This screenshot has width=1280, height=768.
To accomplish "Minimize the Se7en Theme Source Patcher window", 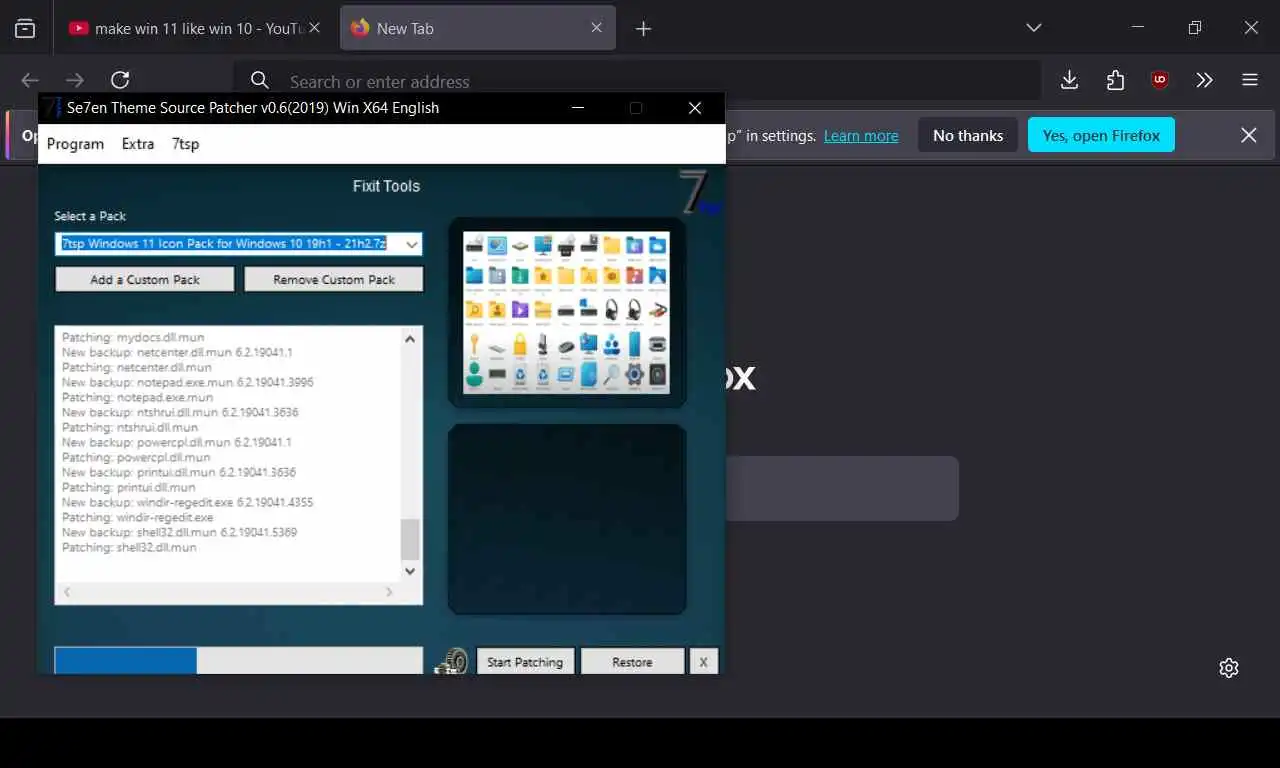I will point(577,108).
